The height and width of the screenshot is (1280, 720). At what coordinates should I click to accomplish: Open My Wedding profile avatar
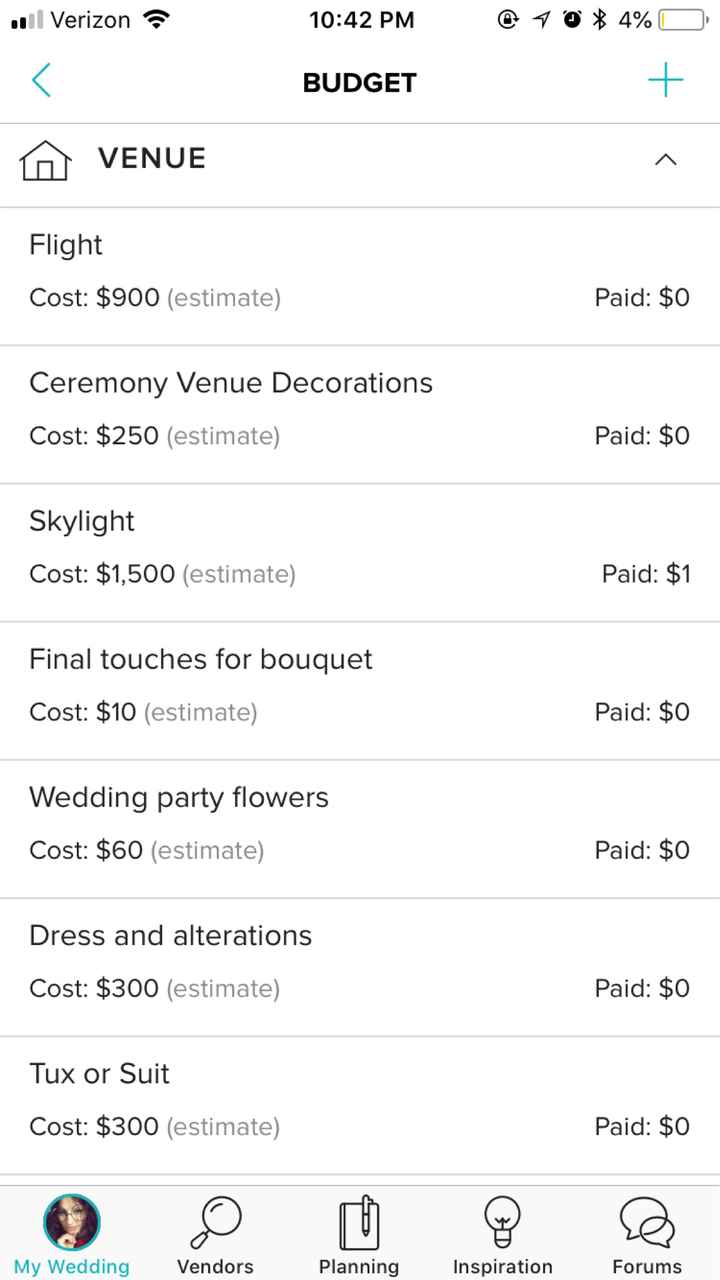tap(72, 1222)
